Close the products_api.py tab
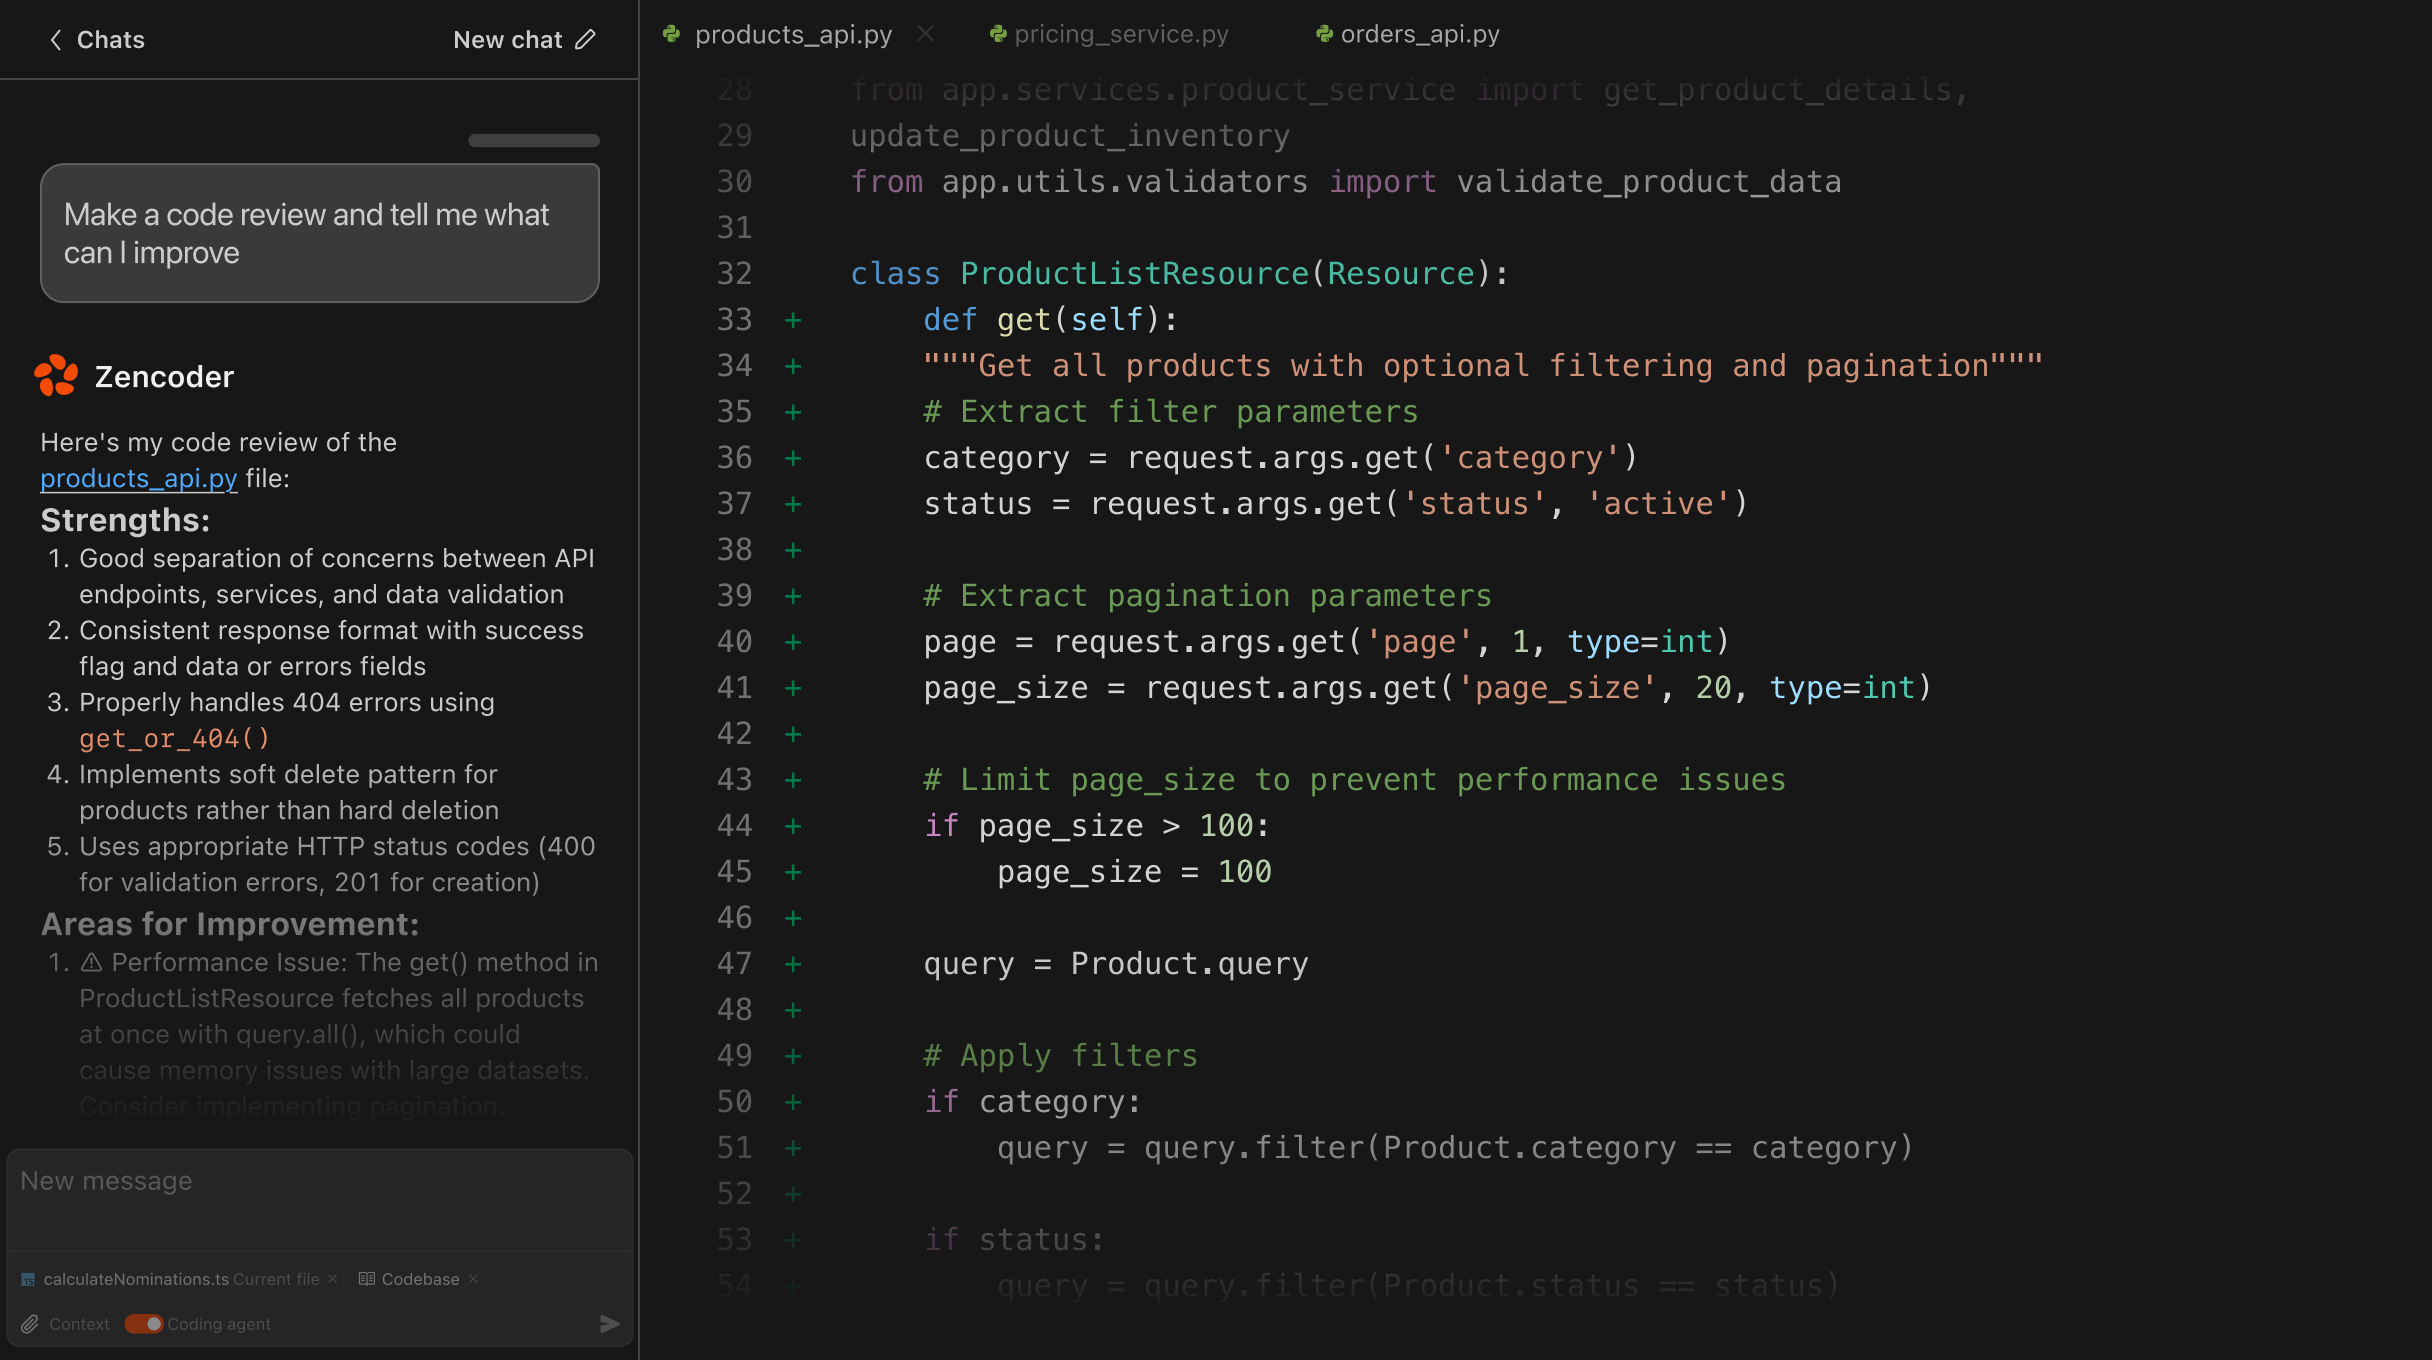Image resolution: width=2432 pixels, height=1360 pixels. click(926, 33)
